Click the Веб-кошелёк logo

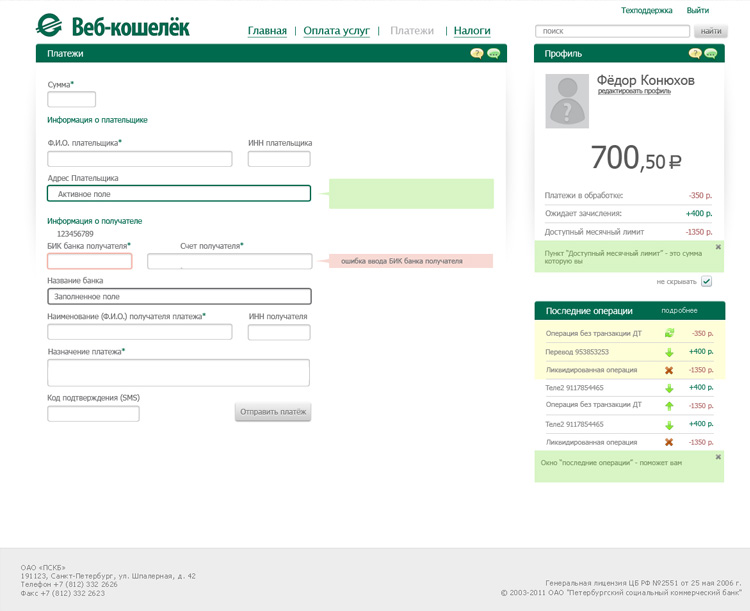(x=113, y=26)
